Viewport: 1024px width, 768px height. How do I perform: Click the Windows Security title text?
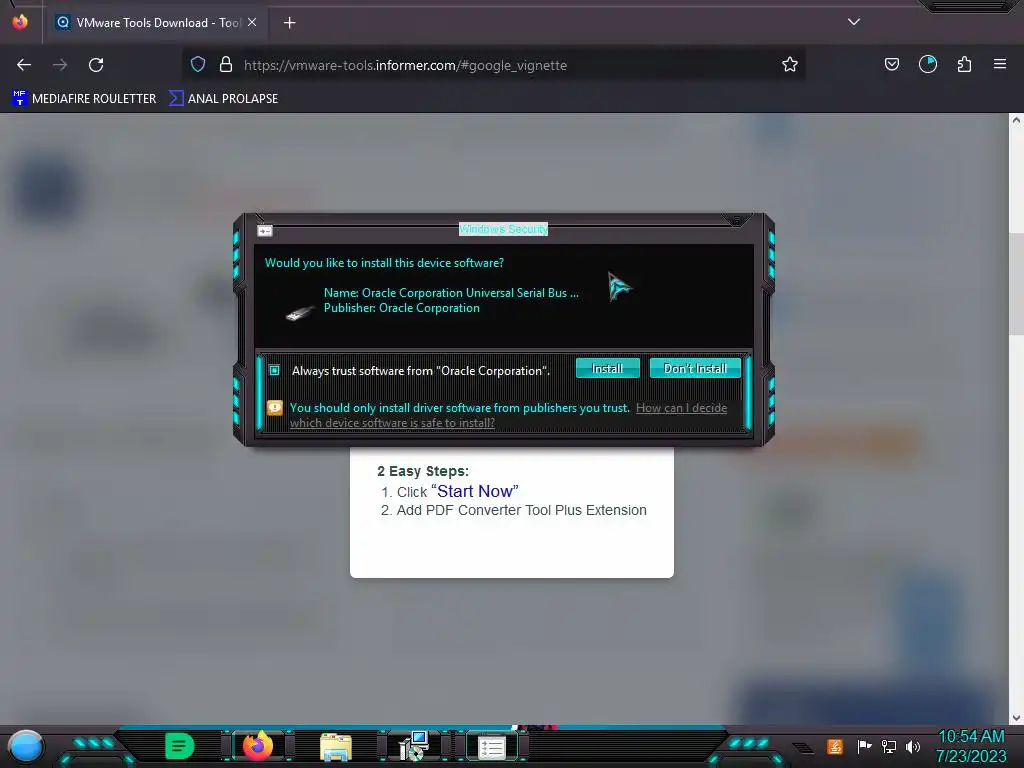point(504,229)
